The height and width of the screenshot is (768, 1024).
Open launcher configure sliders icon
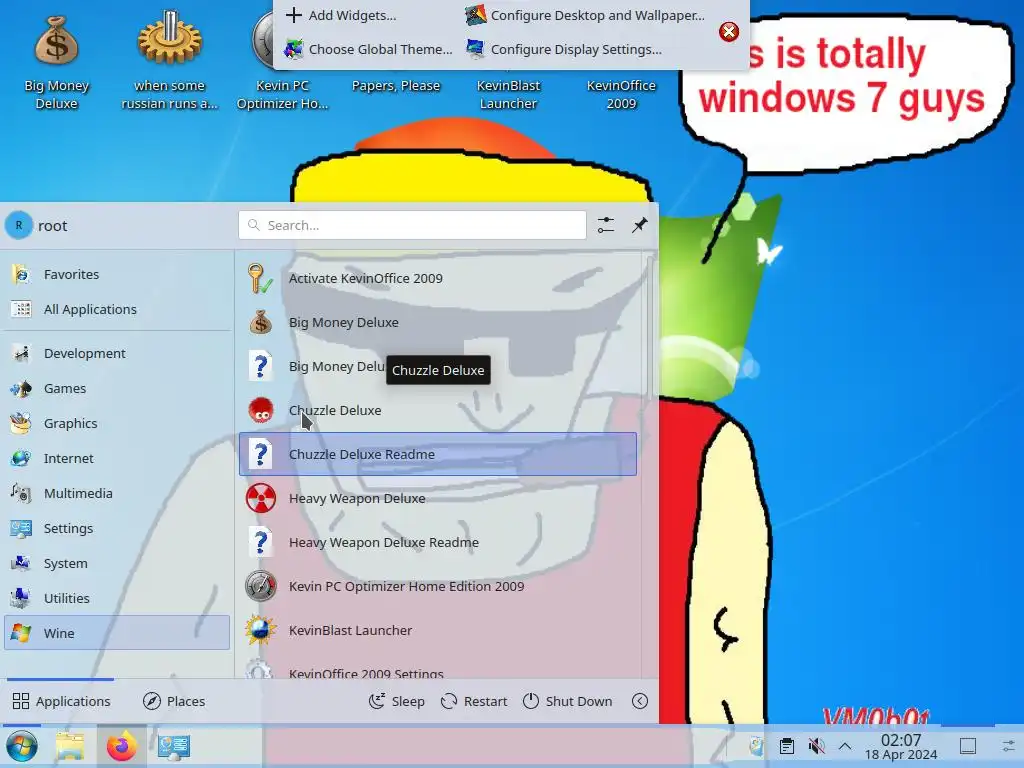605,225
